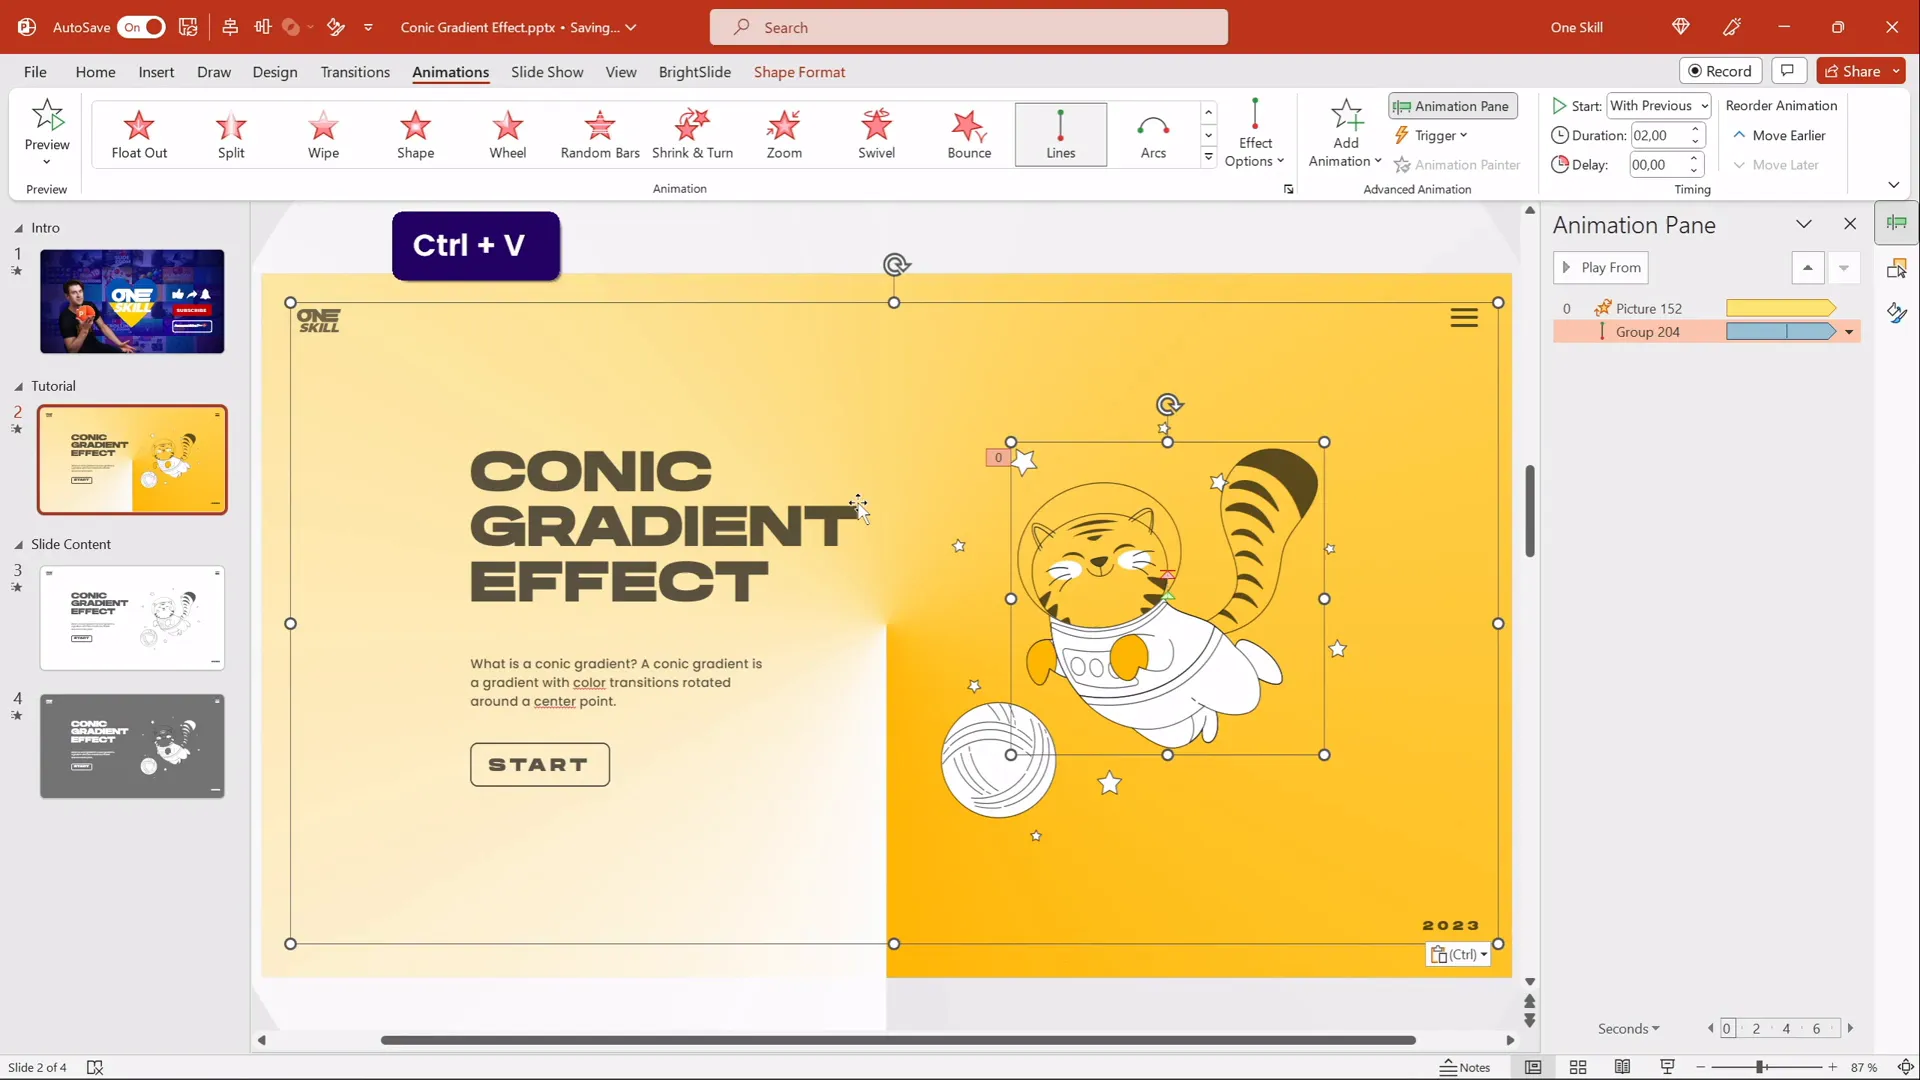
Task: Select the Arcs motion path
Action: coord(1153,134)
